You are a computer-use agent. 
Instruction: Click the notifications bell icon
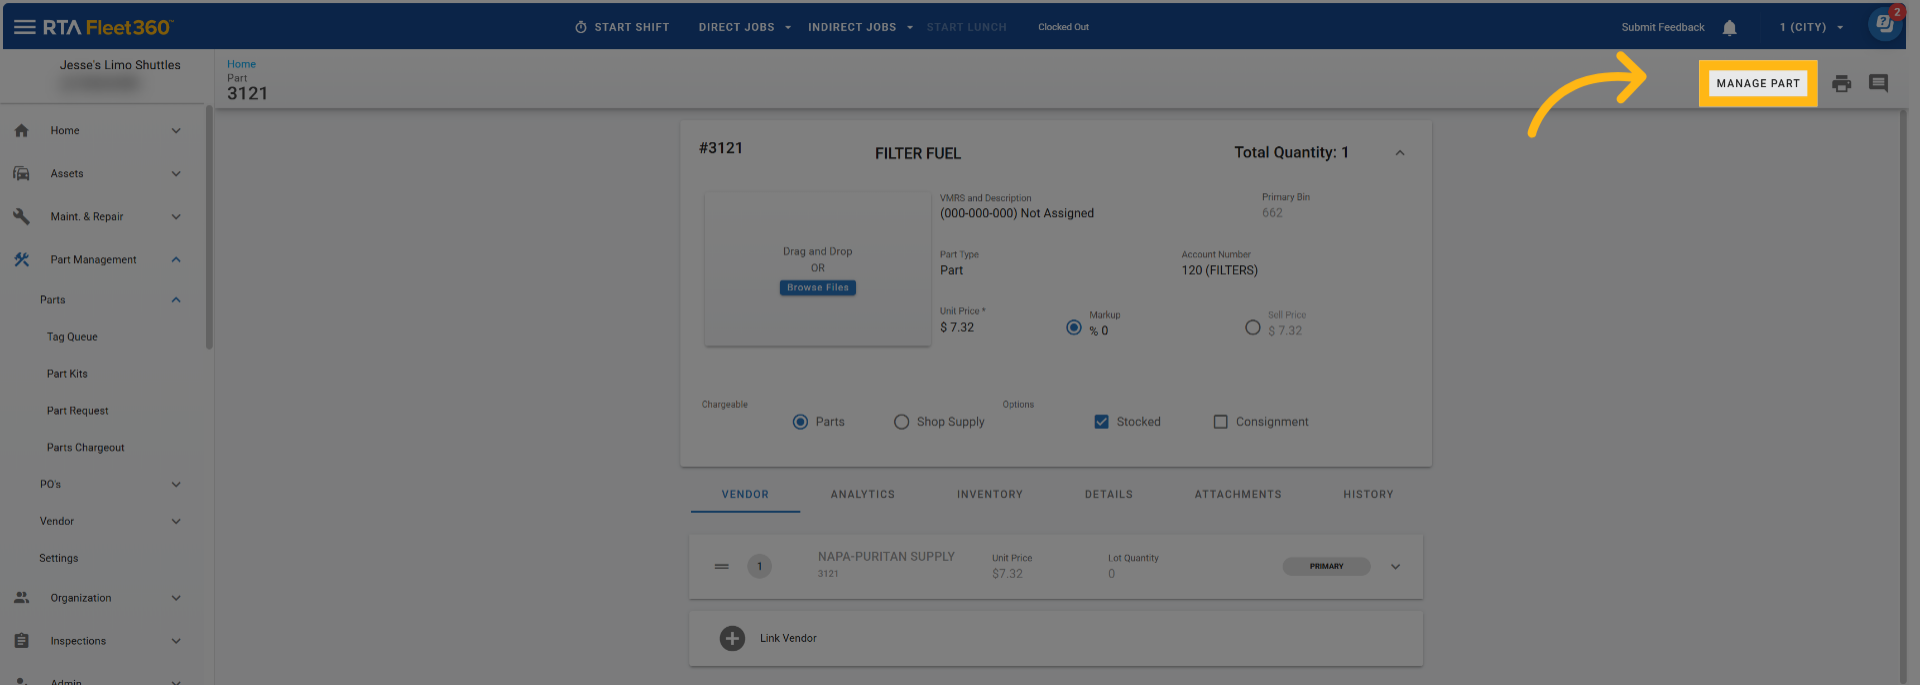pyautogui.click(x=1729, y=28)
